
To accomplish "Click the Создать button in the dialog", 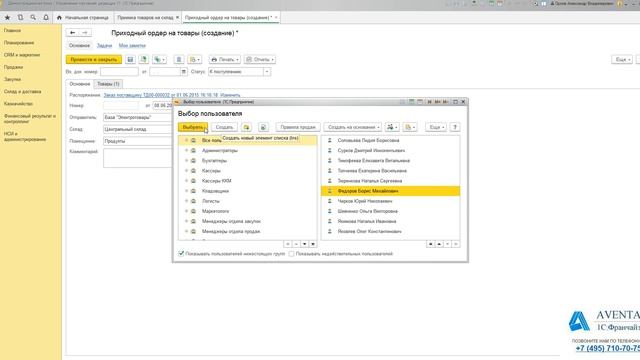I will click(224, 127).
